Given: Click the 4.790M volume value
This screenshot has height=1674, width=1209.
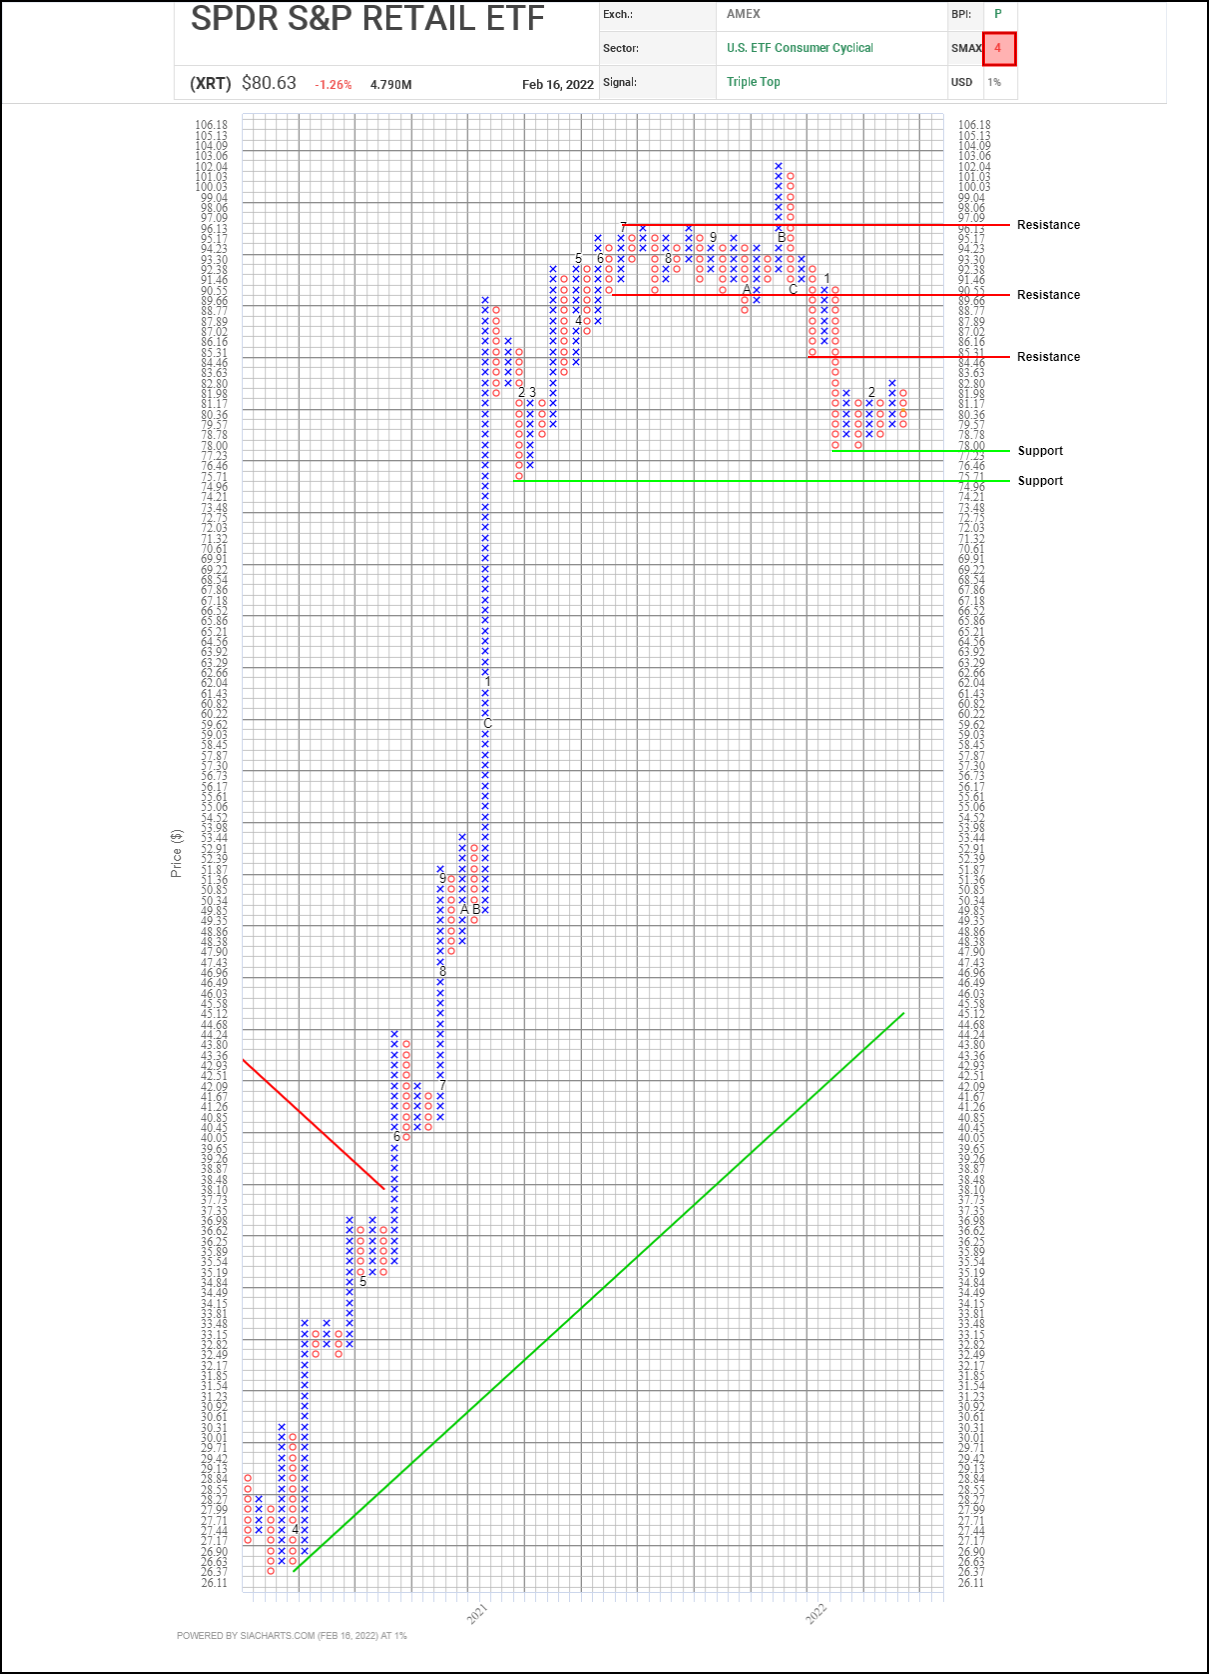Looking at the screenshot, I should tap(391, 85).
